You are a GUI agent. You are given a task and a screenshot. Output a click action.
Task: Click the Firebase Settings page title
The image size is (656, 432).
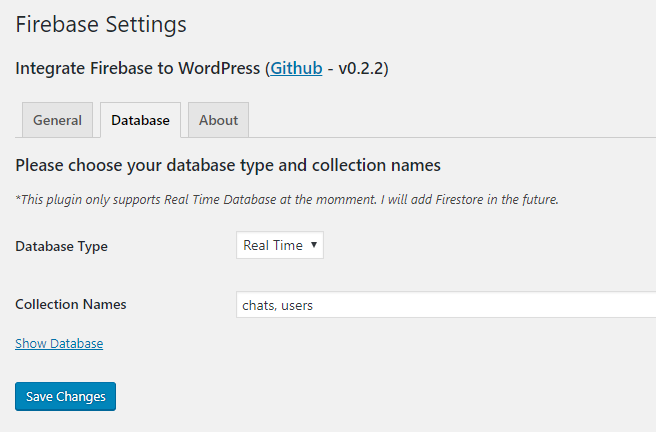[x=101, y=23]
